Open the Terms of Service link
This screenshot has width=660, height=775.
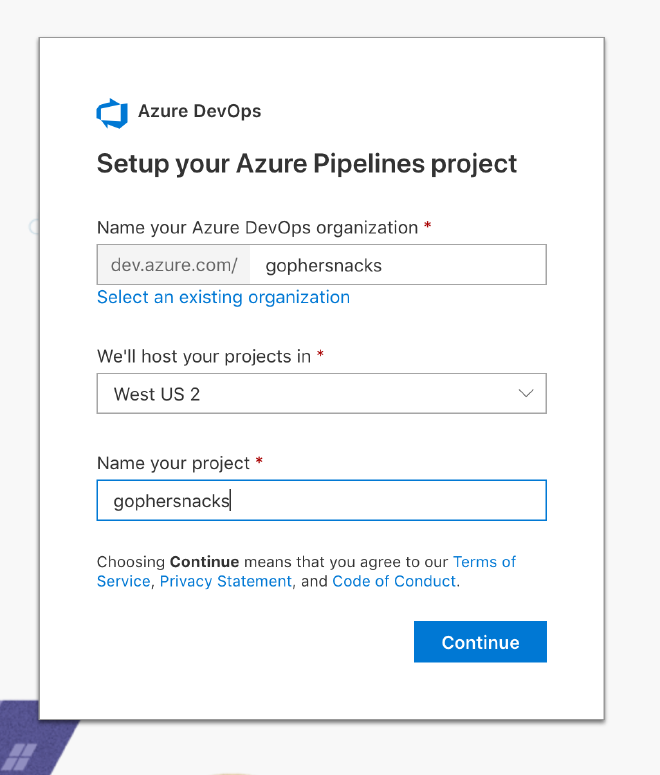click(x=484, y=562)
